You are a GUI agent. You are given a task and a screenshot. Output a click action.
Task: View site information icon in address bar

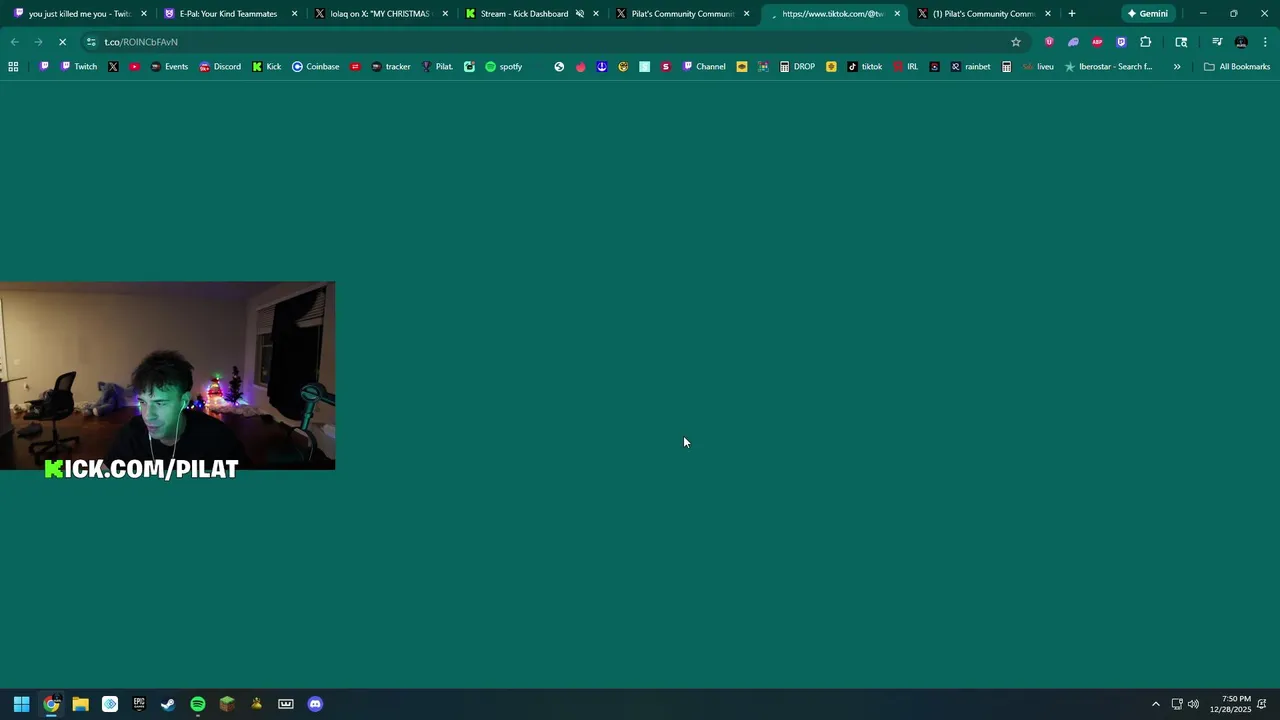[91, 42]
